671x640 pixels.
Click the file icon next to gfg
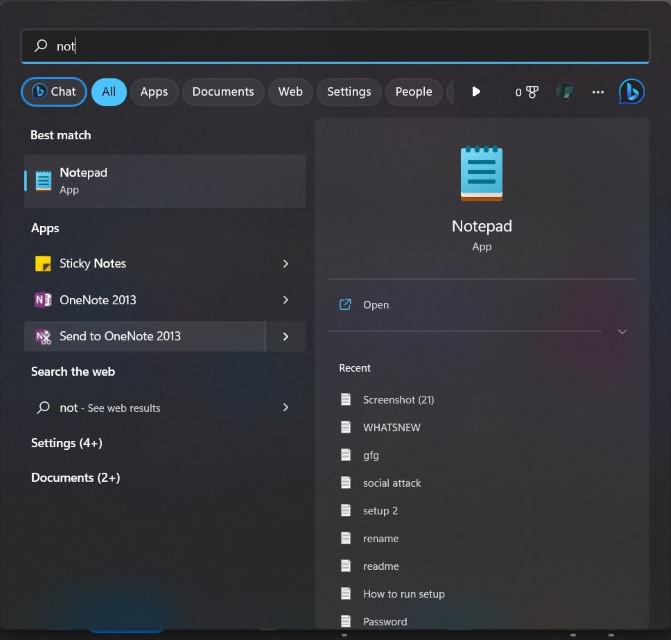coord(345,455)
